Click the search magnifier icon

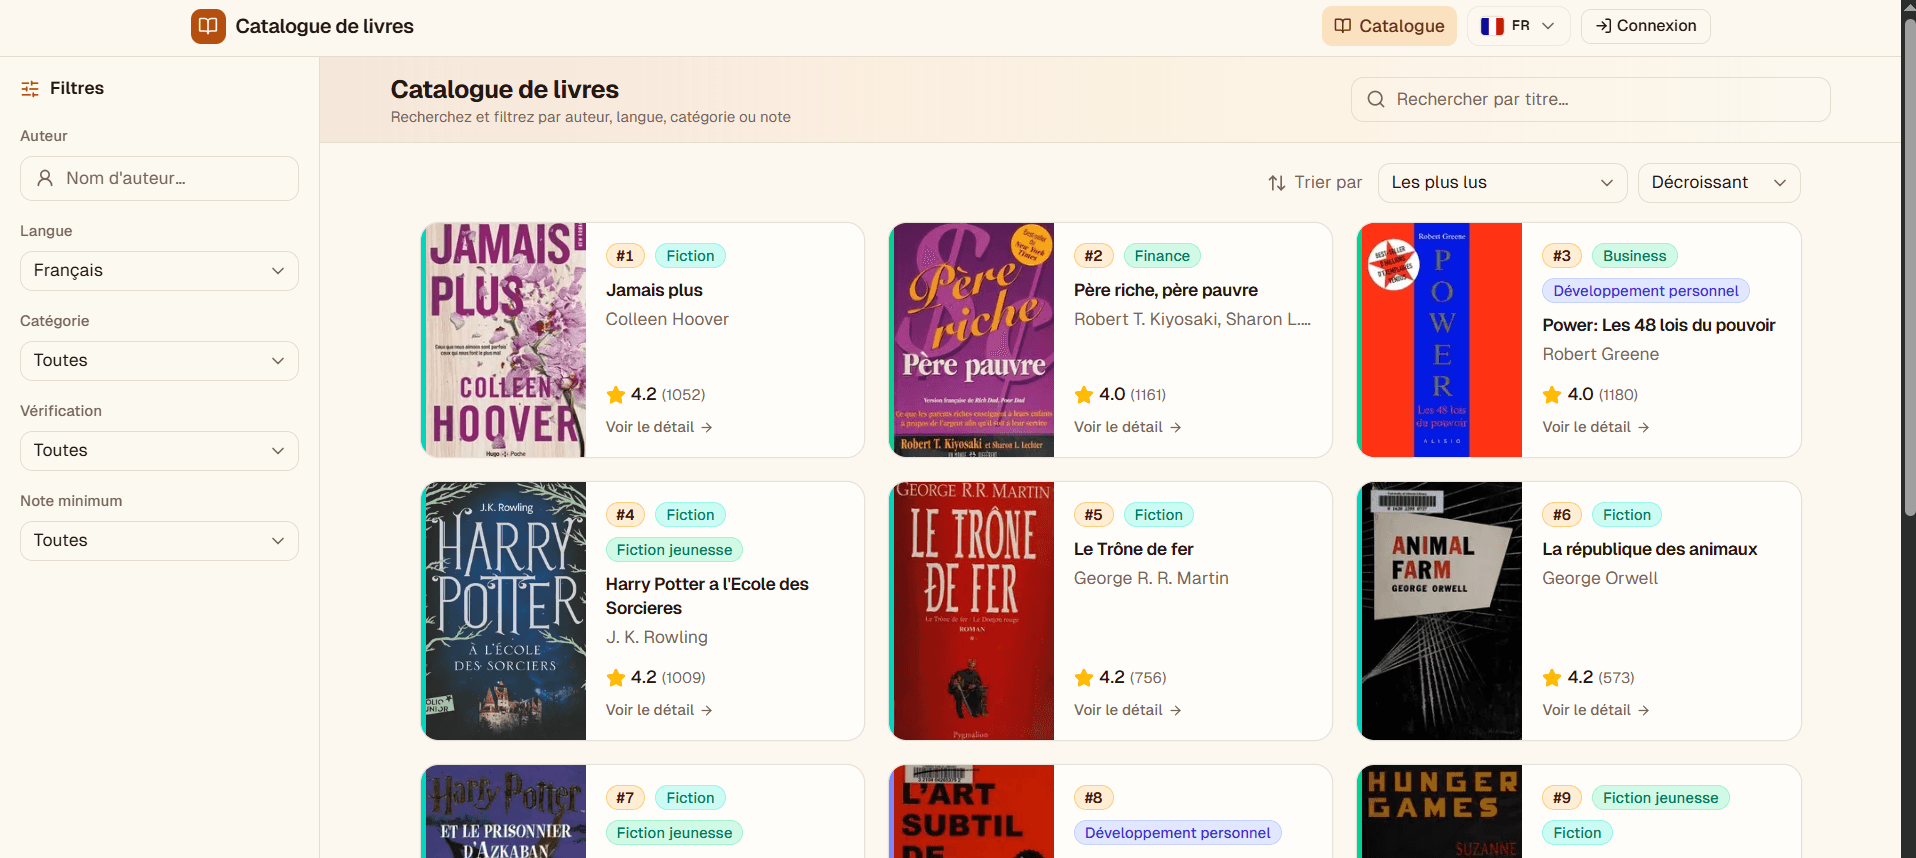pos(1376,99)
